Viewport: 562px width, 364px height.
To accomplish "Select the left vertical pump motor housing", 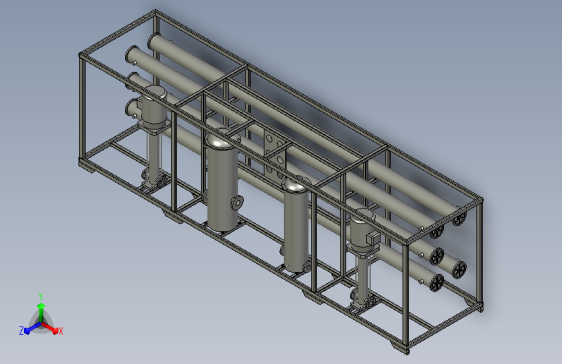I will click(154, 105).
